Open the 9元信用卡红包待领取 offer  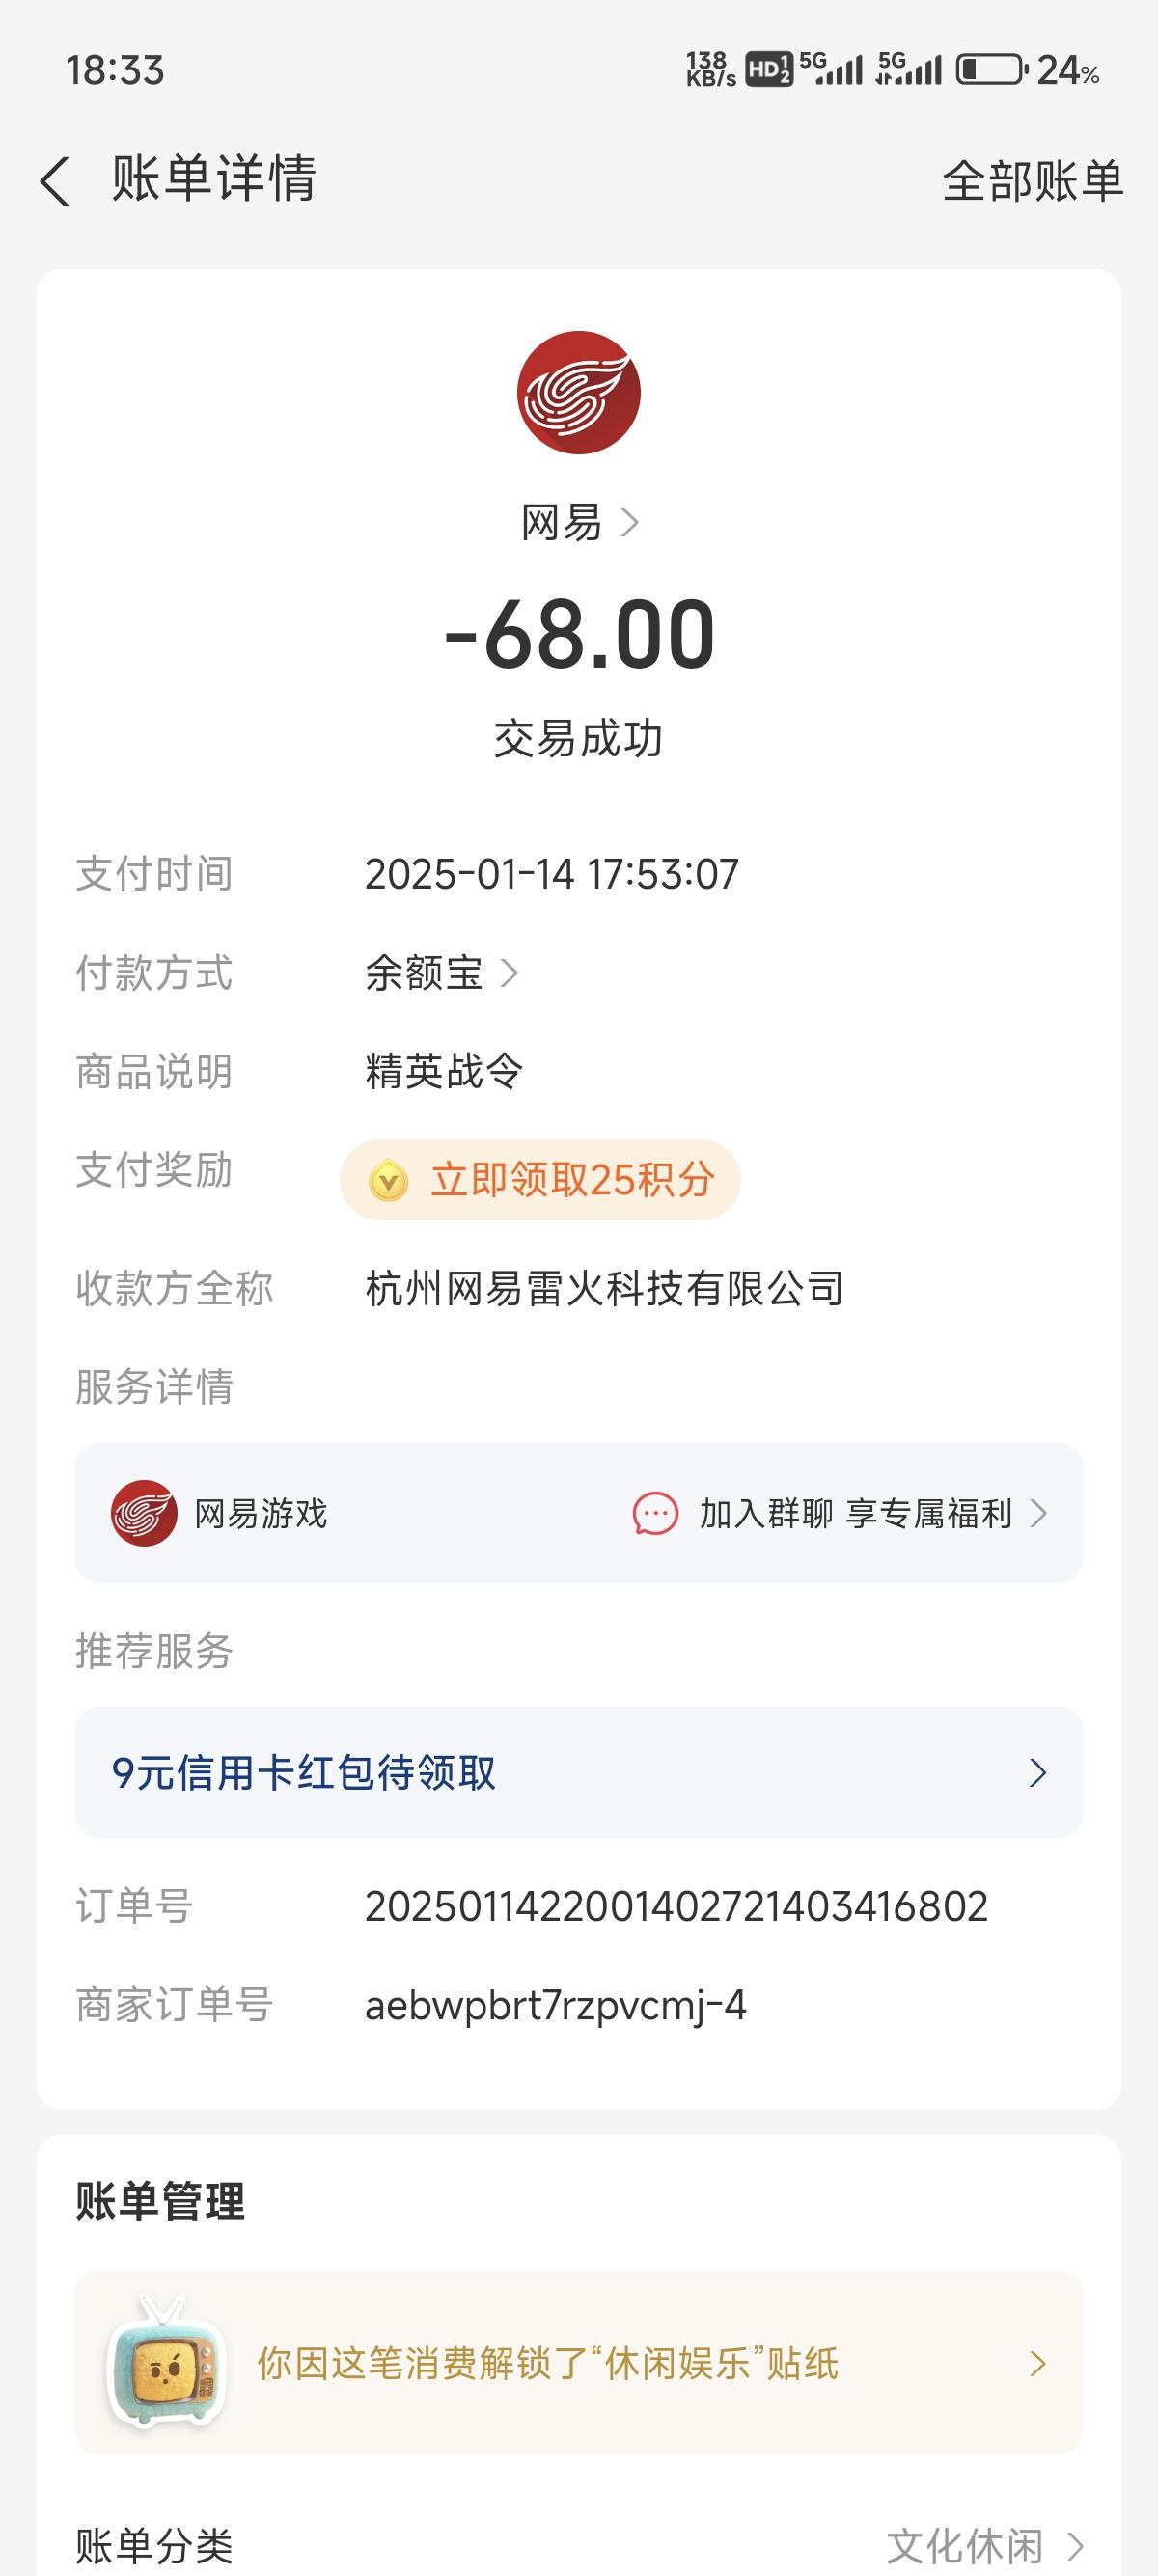click(x=304, y=1772)
